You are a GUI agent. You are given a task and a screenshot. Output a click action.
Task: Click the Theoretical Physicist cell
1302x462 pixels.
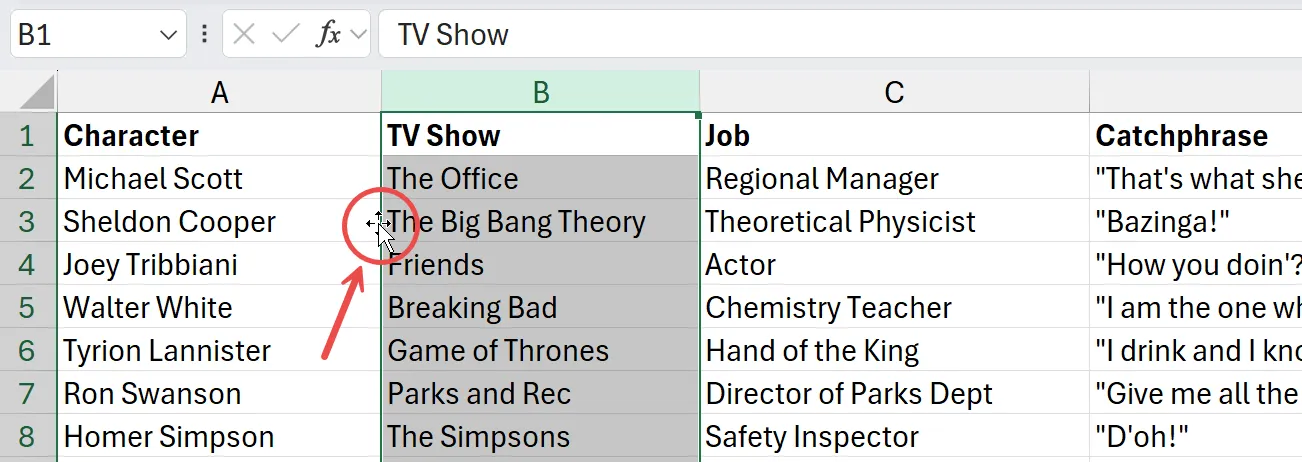pos(894,222)
